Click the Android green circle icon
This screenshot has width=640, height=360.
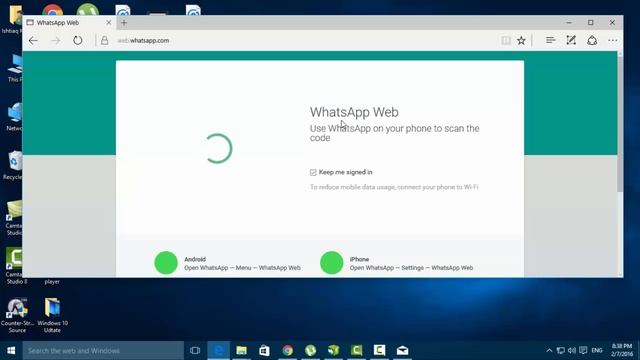click(x=166, y=263)
